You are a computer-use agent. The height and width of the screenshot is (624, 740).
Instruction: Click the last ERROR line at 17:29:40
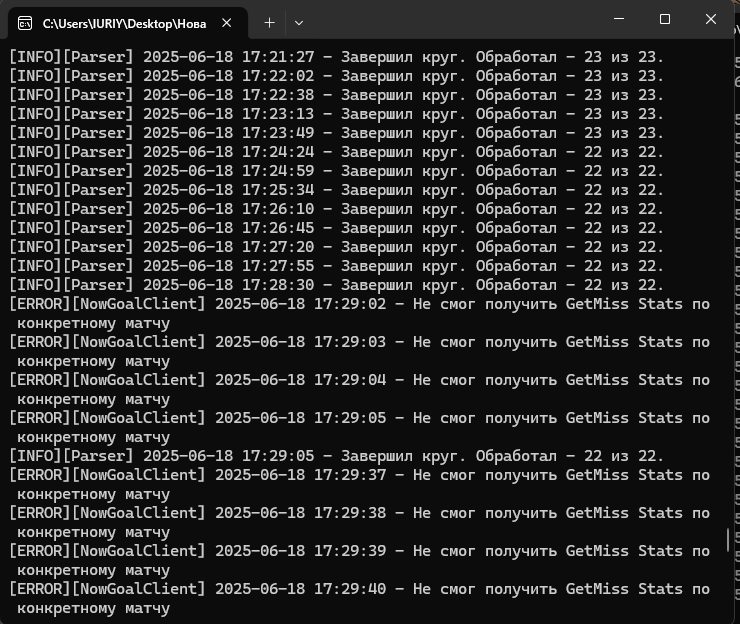click(x=360, y=589)
